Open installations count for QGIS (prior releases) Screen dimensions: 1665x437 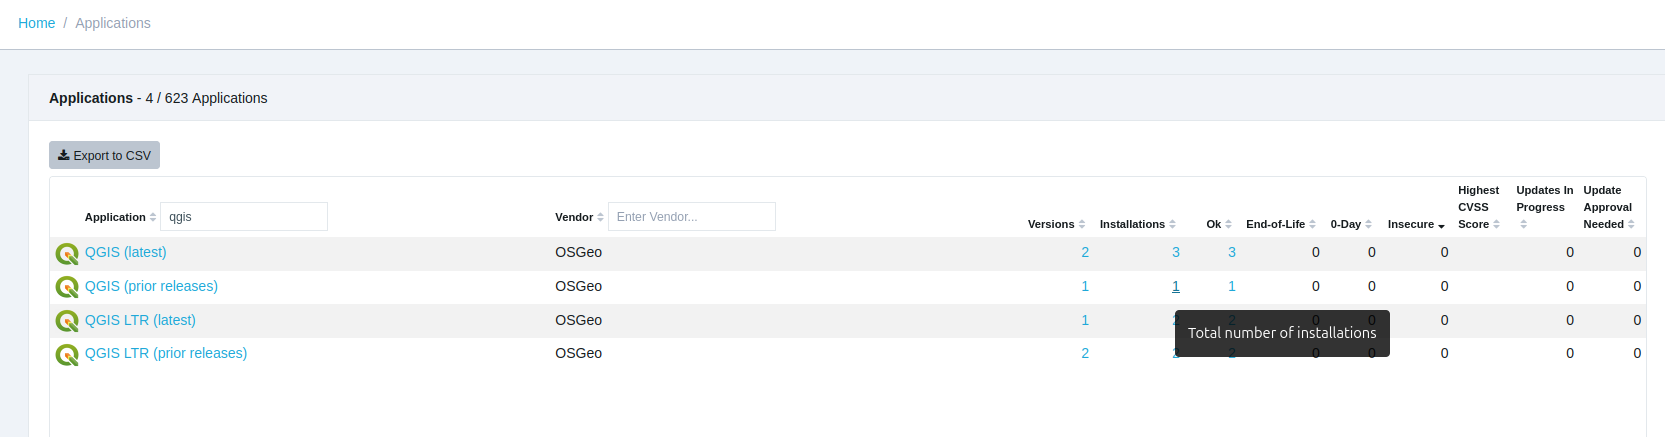1176,286
